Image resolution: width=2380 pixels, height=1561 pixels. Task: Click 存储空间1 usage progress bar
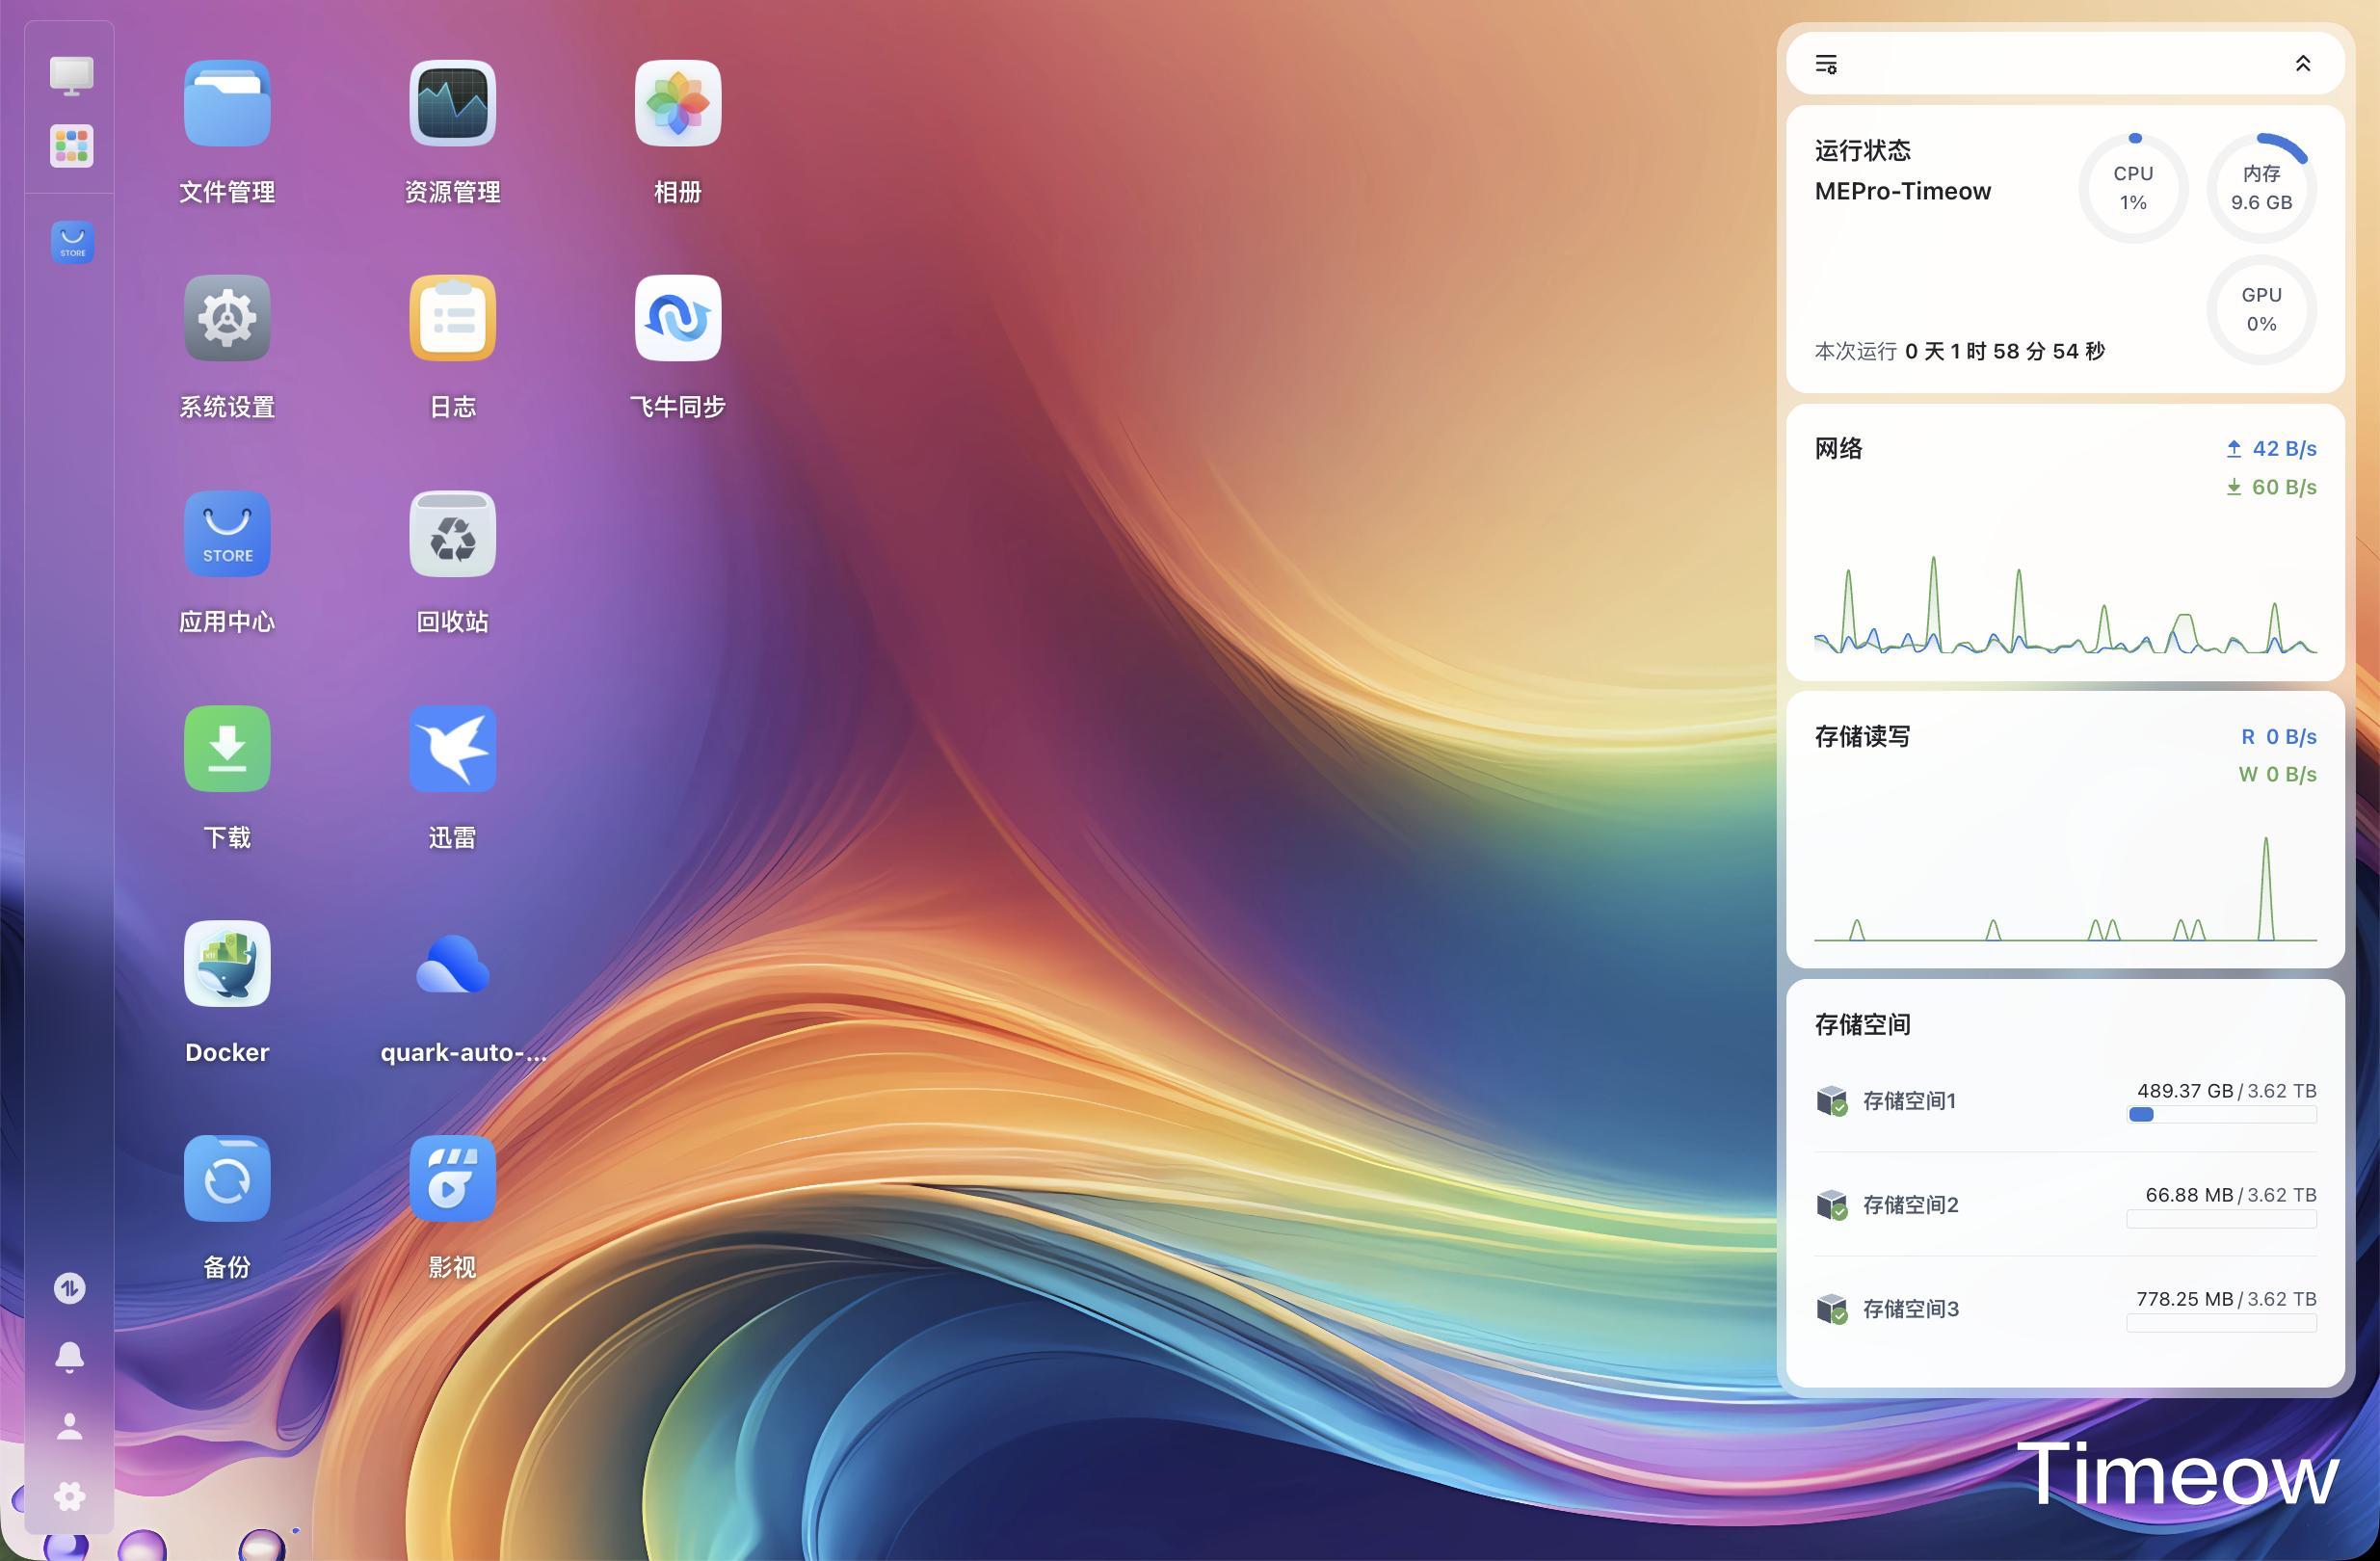(2221, 1114)
